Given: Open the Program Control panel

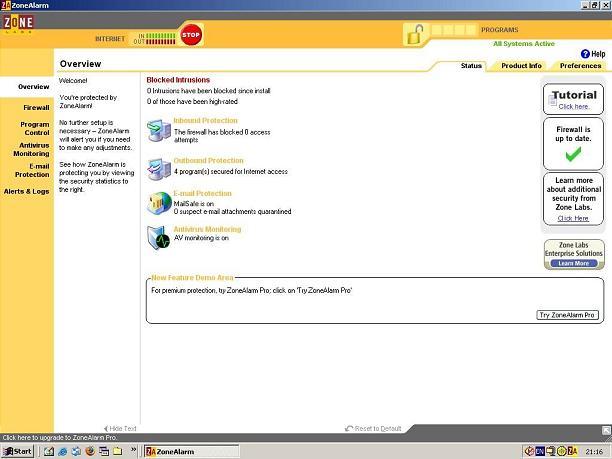Looking at the screenshot, I should click(x=35, y=128).
